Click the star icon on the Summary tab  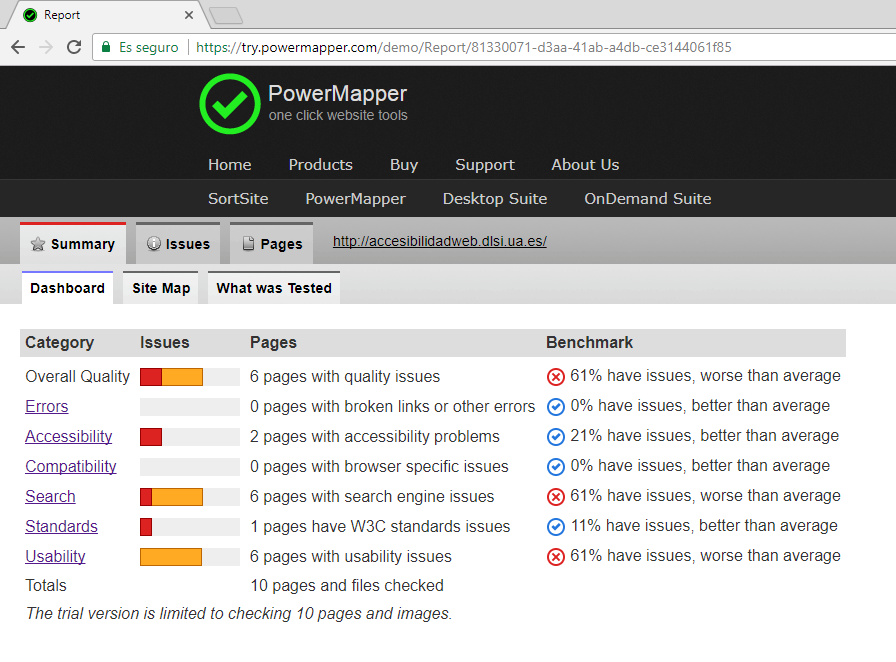tap(38, 243)
